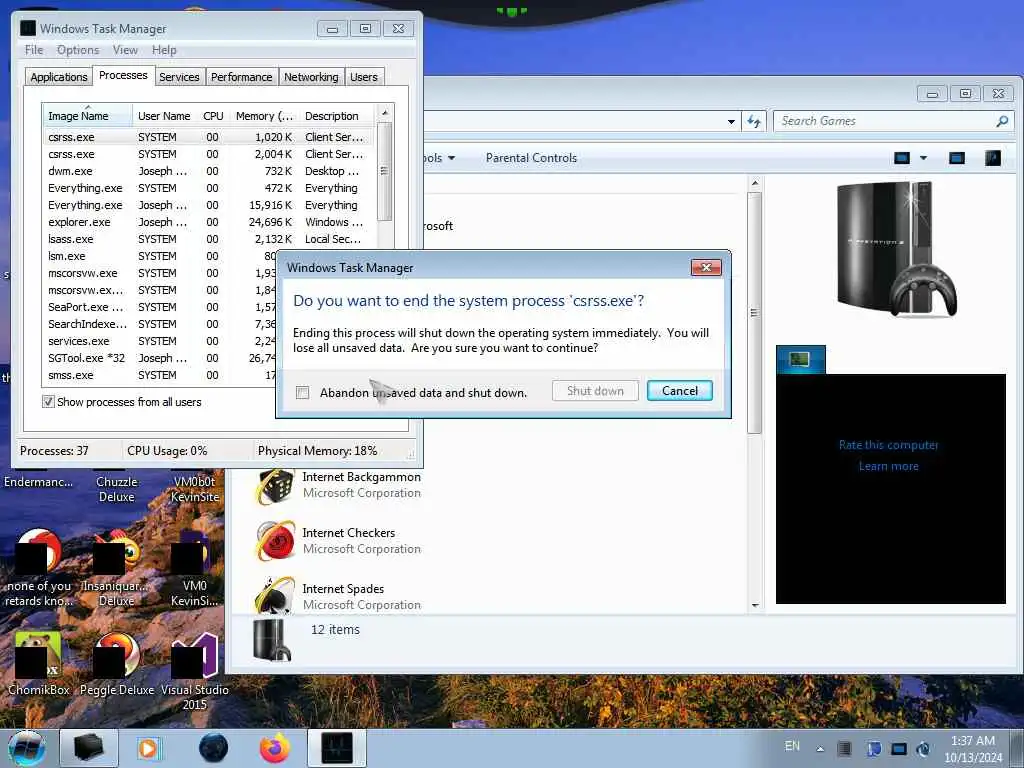Show hidden tray icons arrow
Image resolution: width=1024 pixels, height=768 pixels.
(820, 748)
